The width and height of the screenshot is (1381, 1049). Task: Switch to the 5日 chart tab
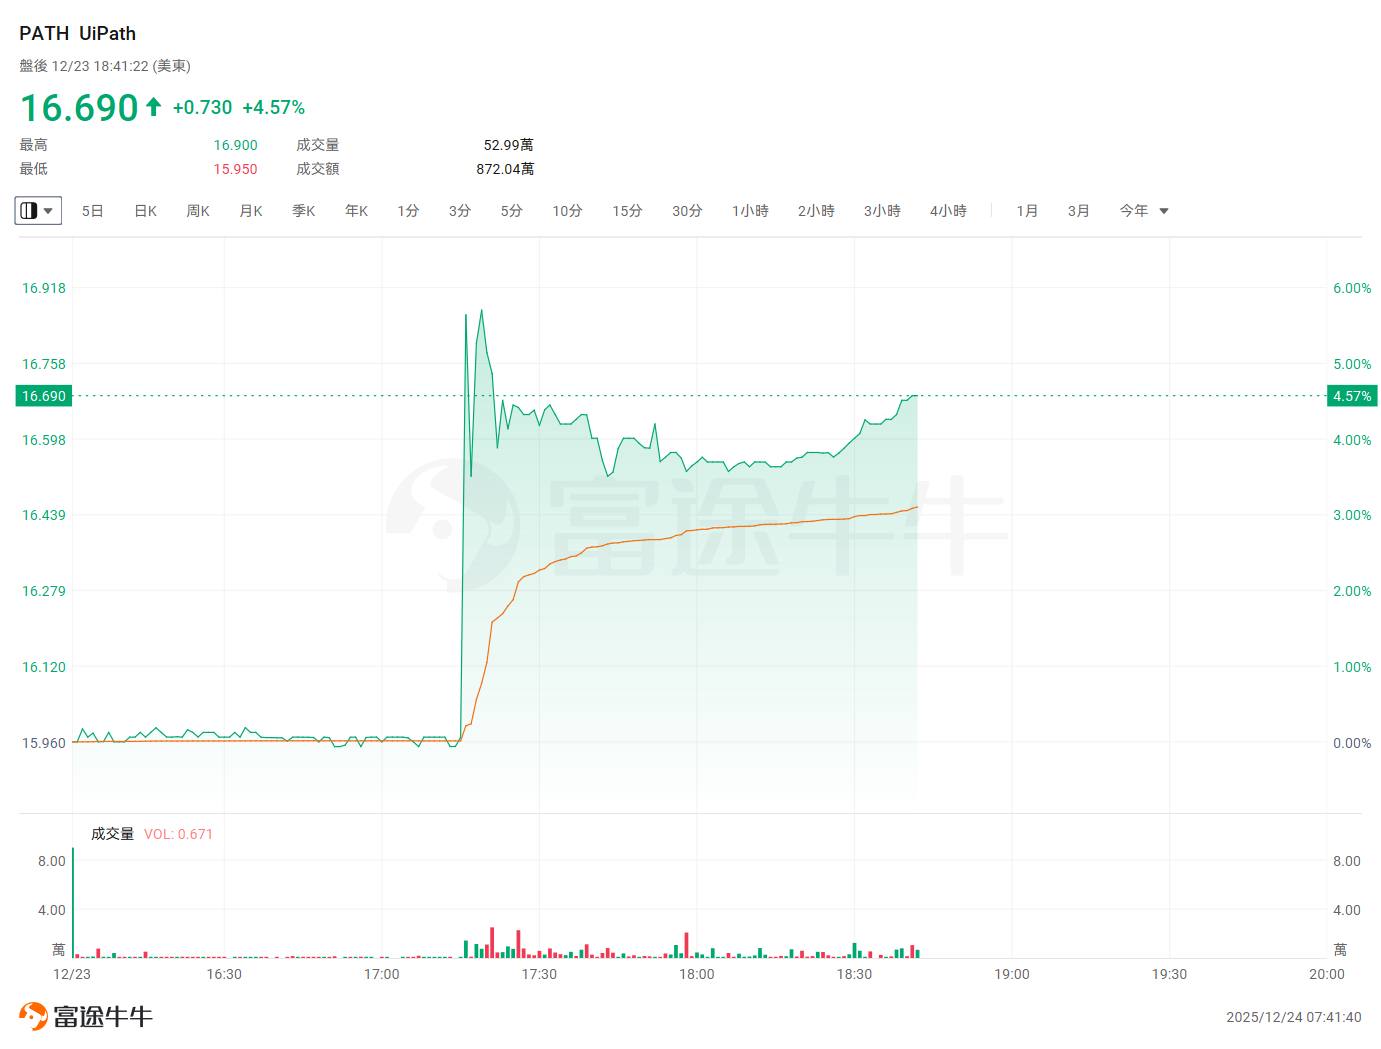(x=92, y=211)
